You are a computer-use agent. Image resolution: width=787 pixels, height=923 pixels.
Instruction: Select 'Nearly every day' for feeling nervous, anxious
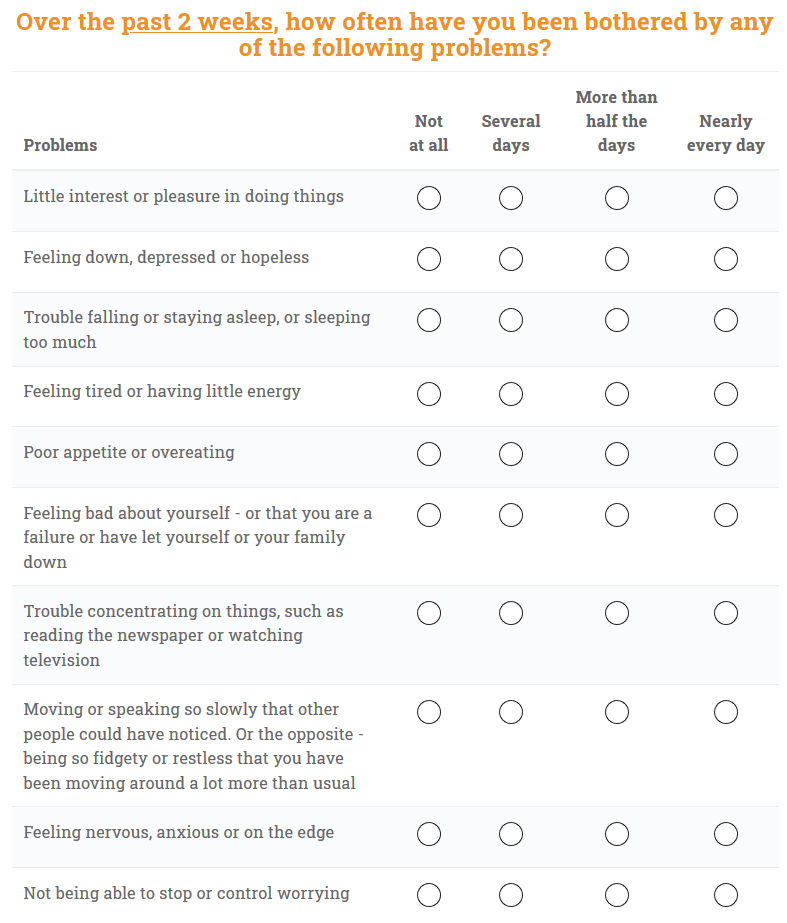coord(726,834)
